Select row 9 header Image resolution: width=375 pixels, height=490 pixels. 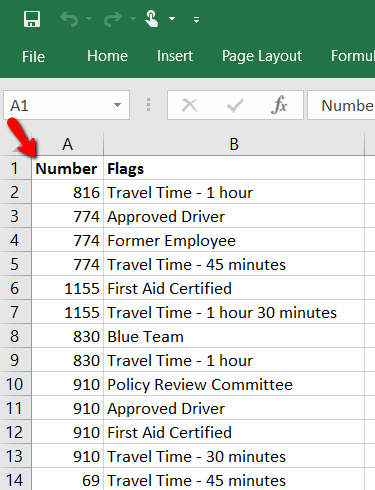[16, 360]
